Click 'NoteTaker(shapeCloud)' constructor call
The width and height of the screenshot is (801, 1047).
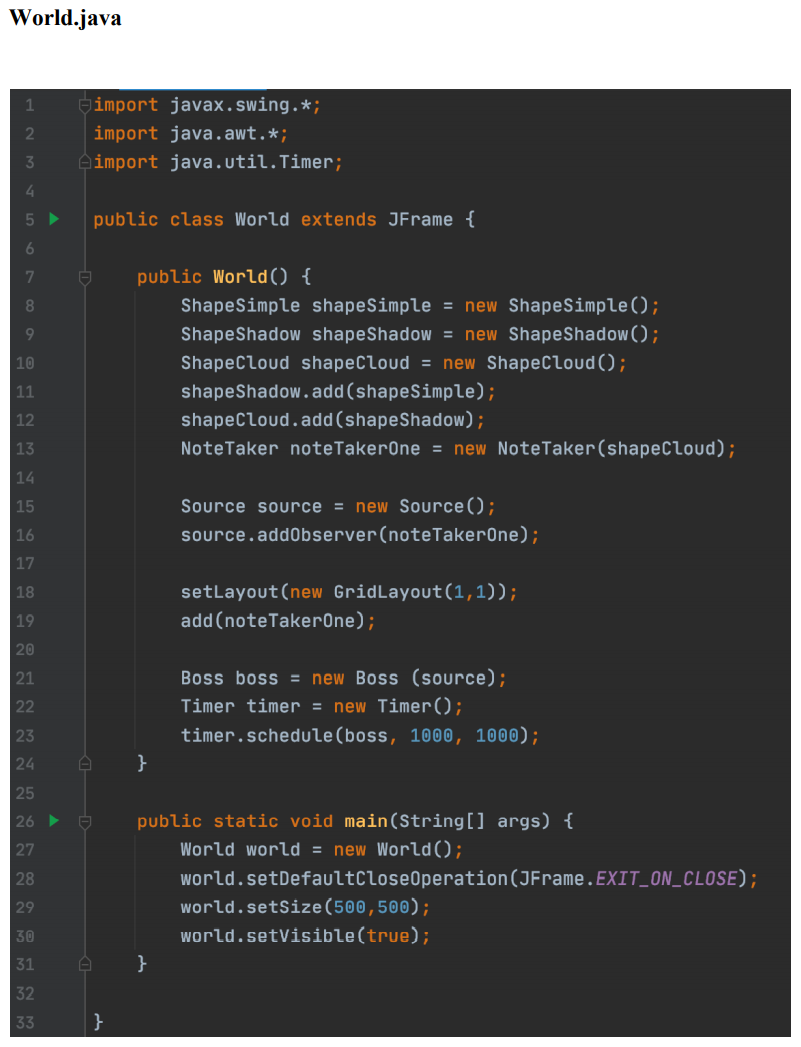point(611,449)
